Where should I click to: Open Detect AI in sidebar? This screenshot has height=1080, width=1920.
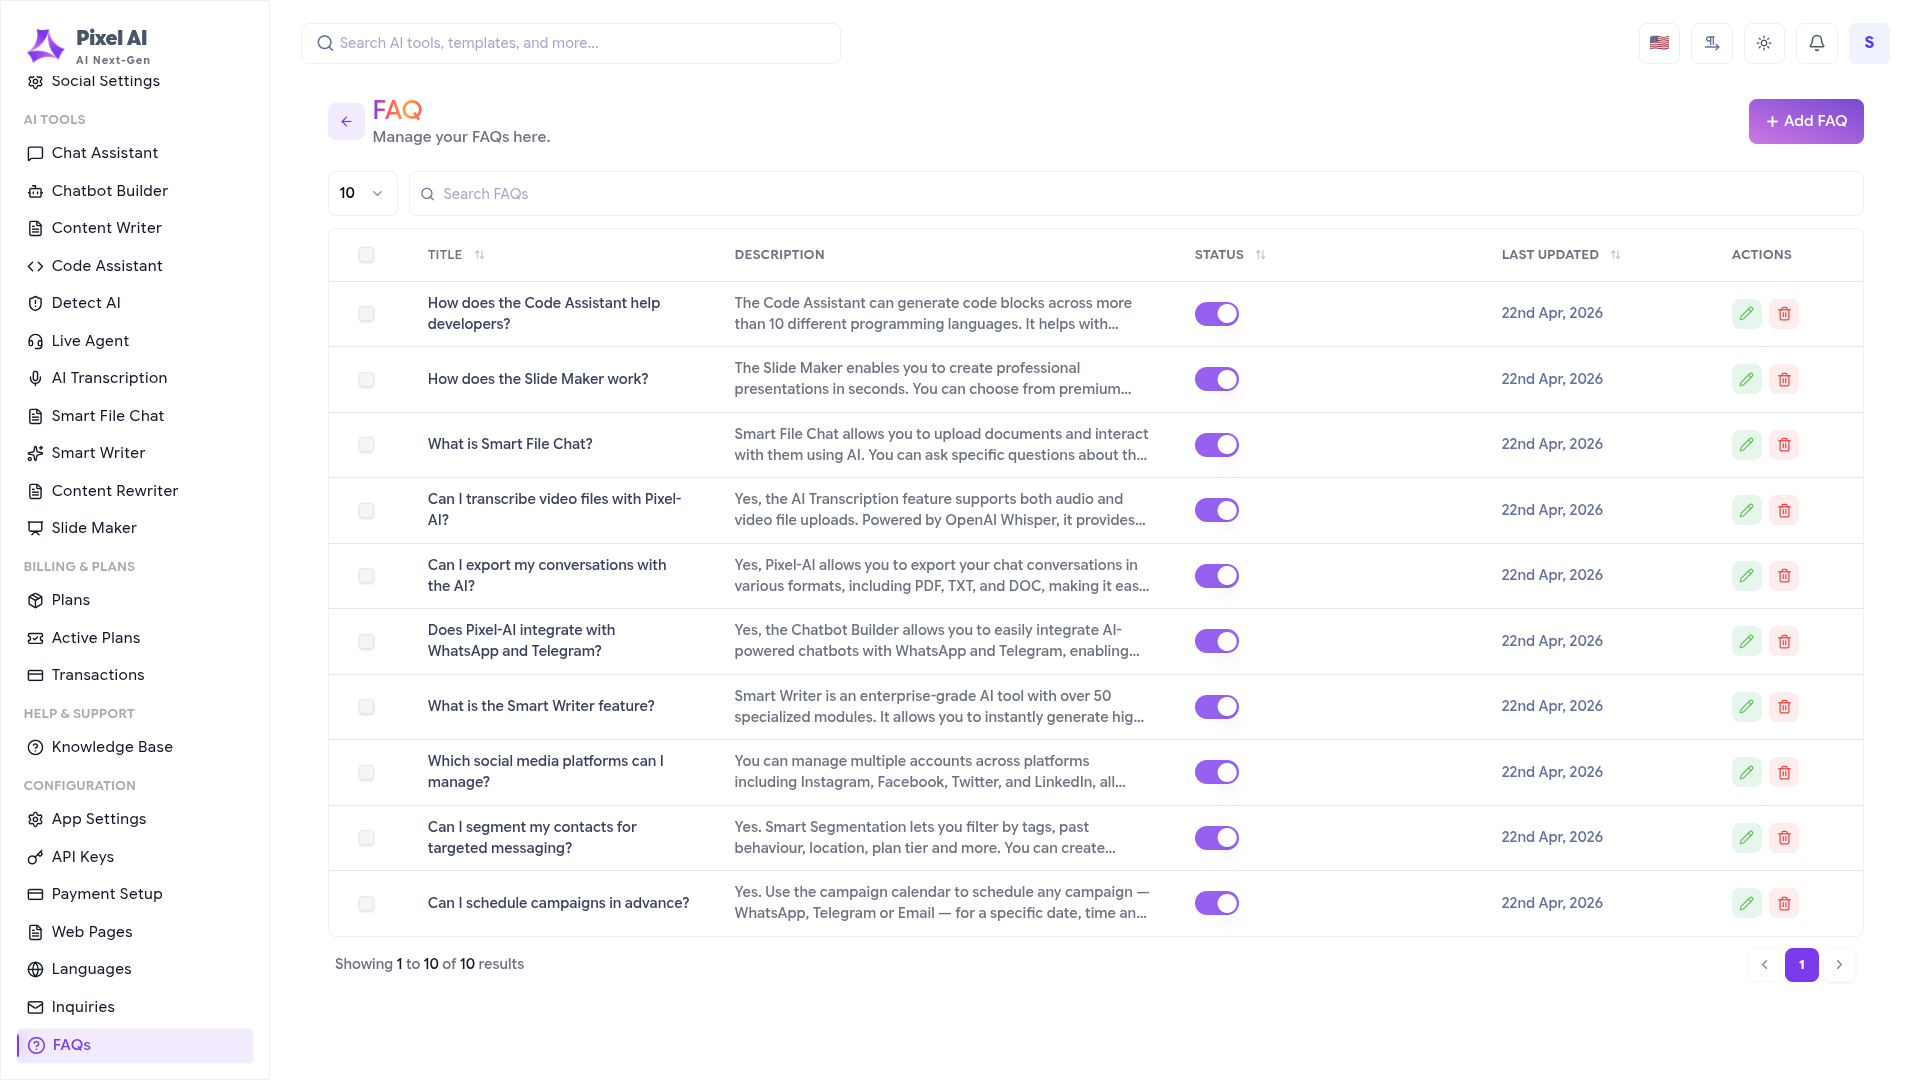coord(135,303)
